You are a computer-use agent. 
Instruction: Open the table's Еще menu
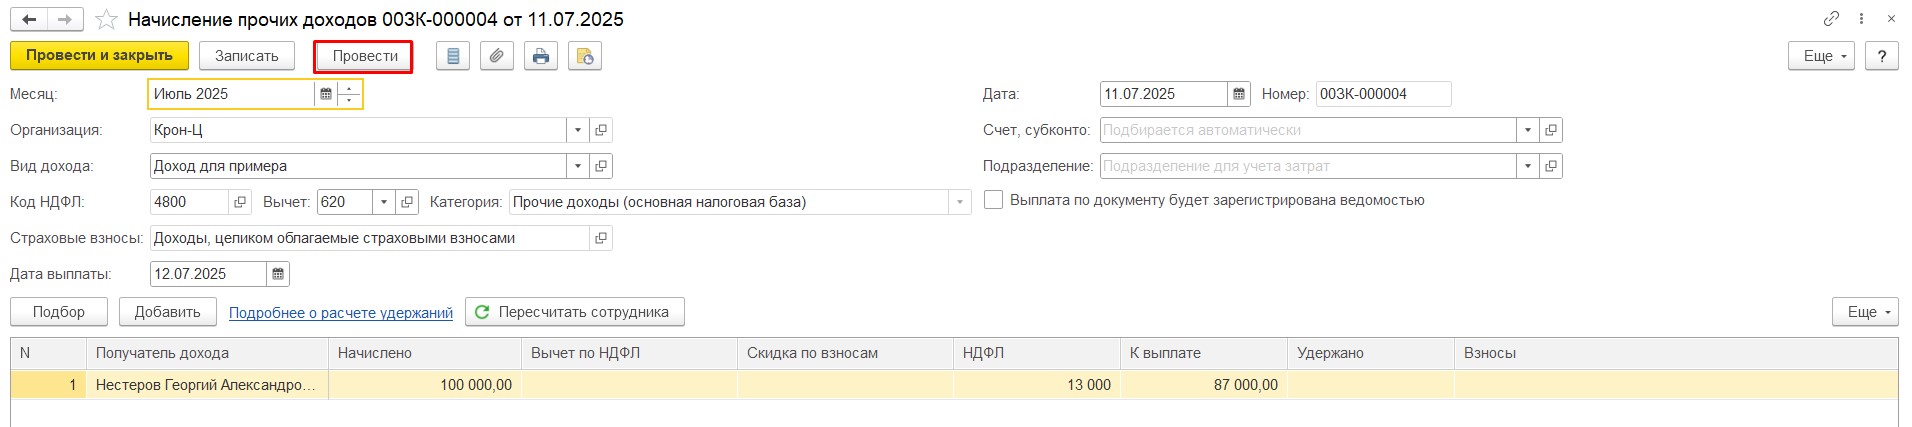coord(1864,312)
